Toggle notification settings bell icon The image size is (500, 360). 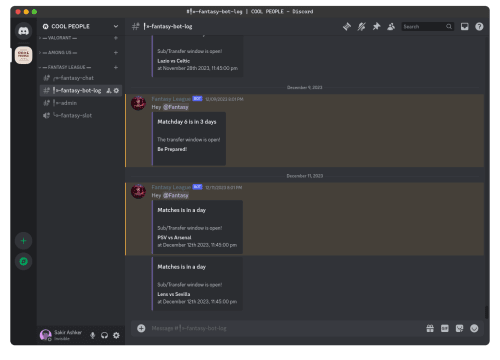click(362, 27)
